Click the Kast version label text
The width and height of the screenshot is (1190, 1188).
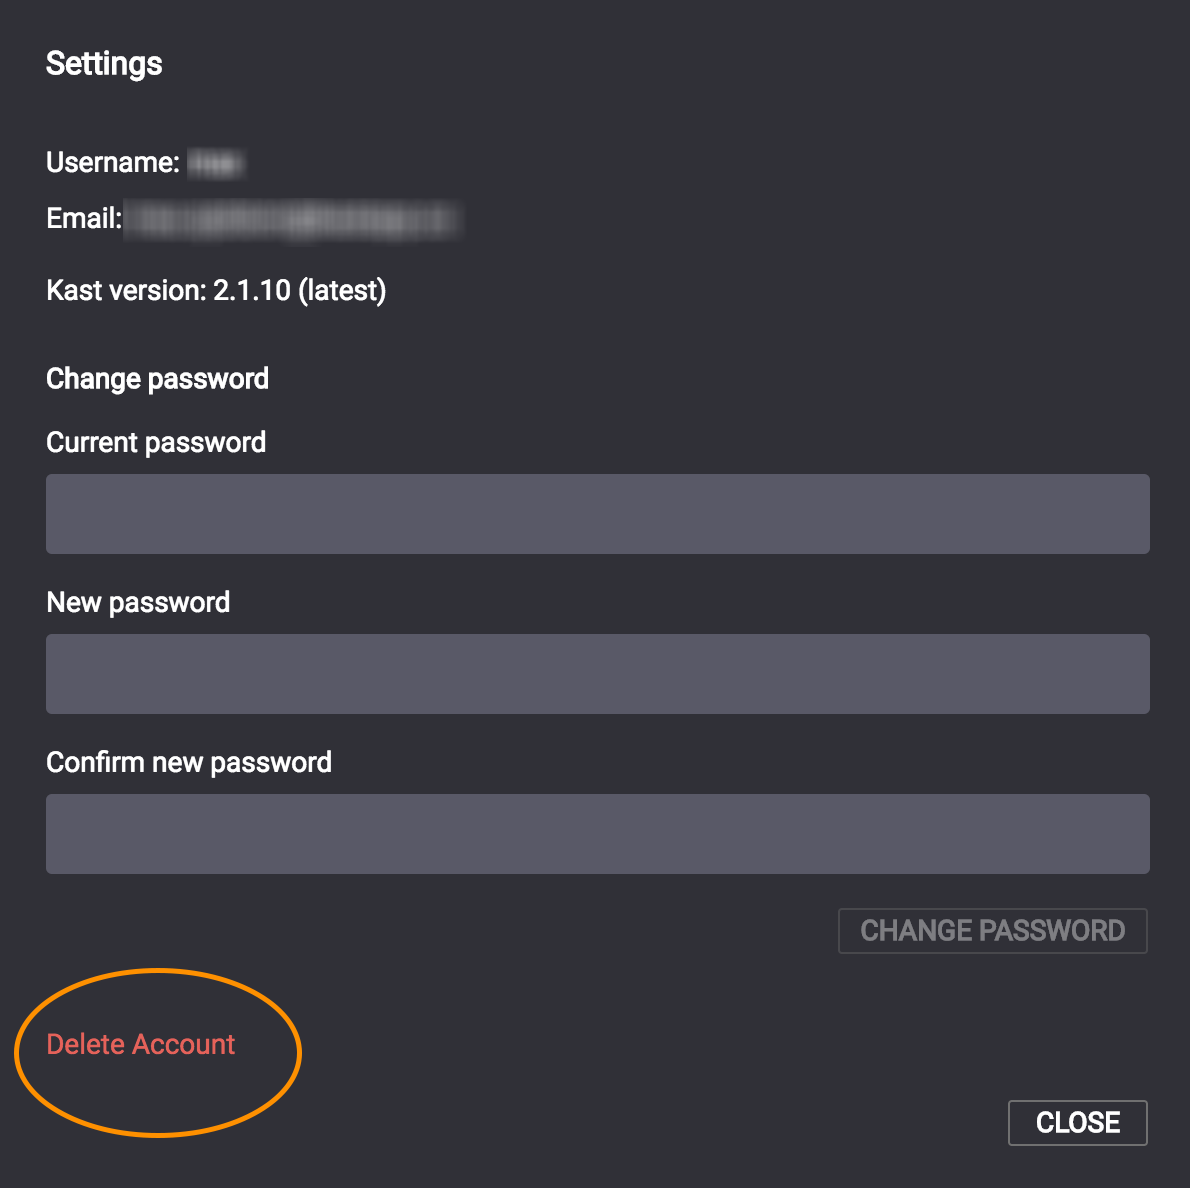(x=126, y=290)
